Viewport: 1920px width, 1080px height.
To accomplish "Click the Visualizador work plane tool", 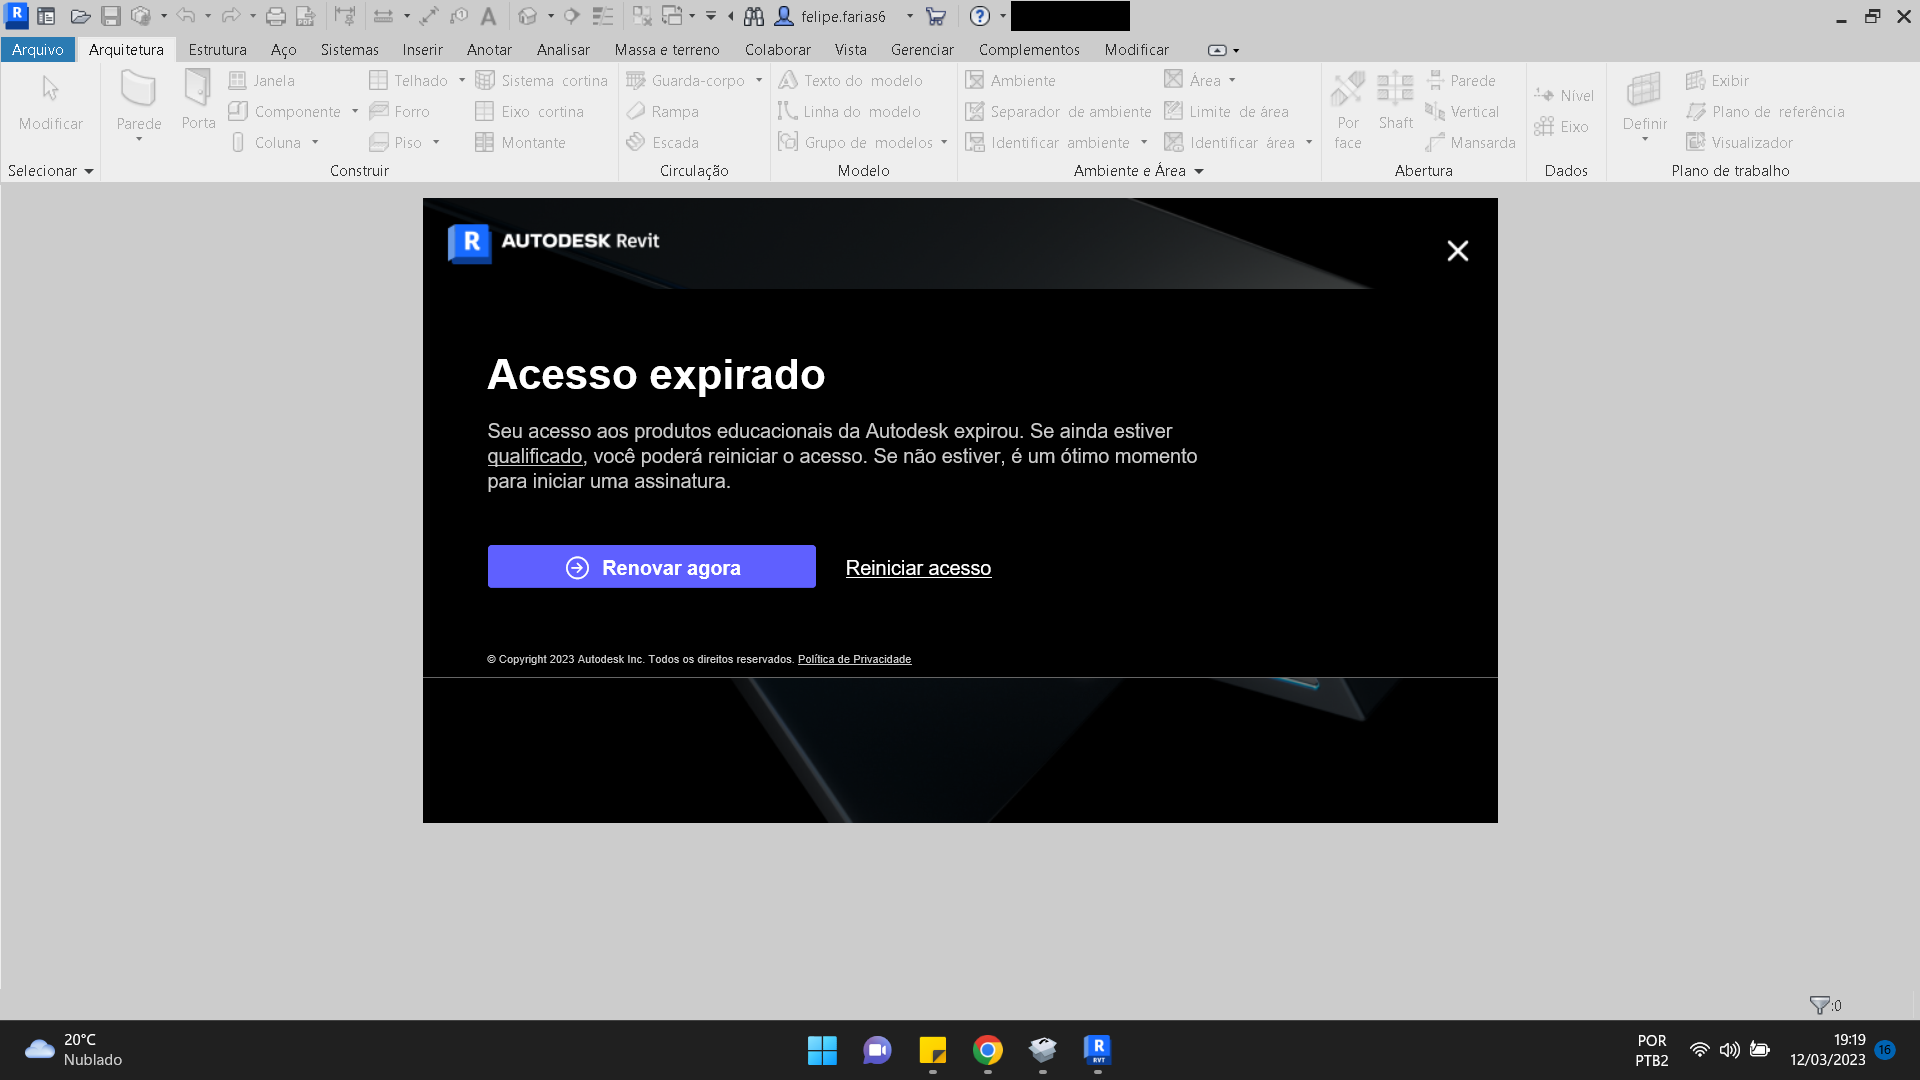I will click(x=1740, y=143).
